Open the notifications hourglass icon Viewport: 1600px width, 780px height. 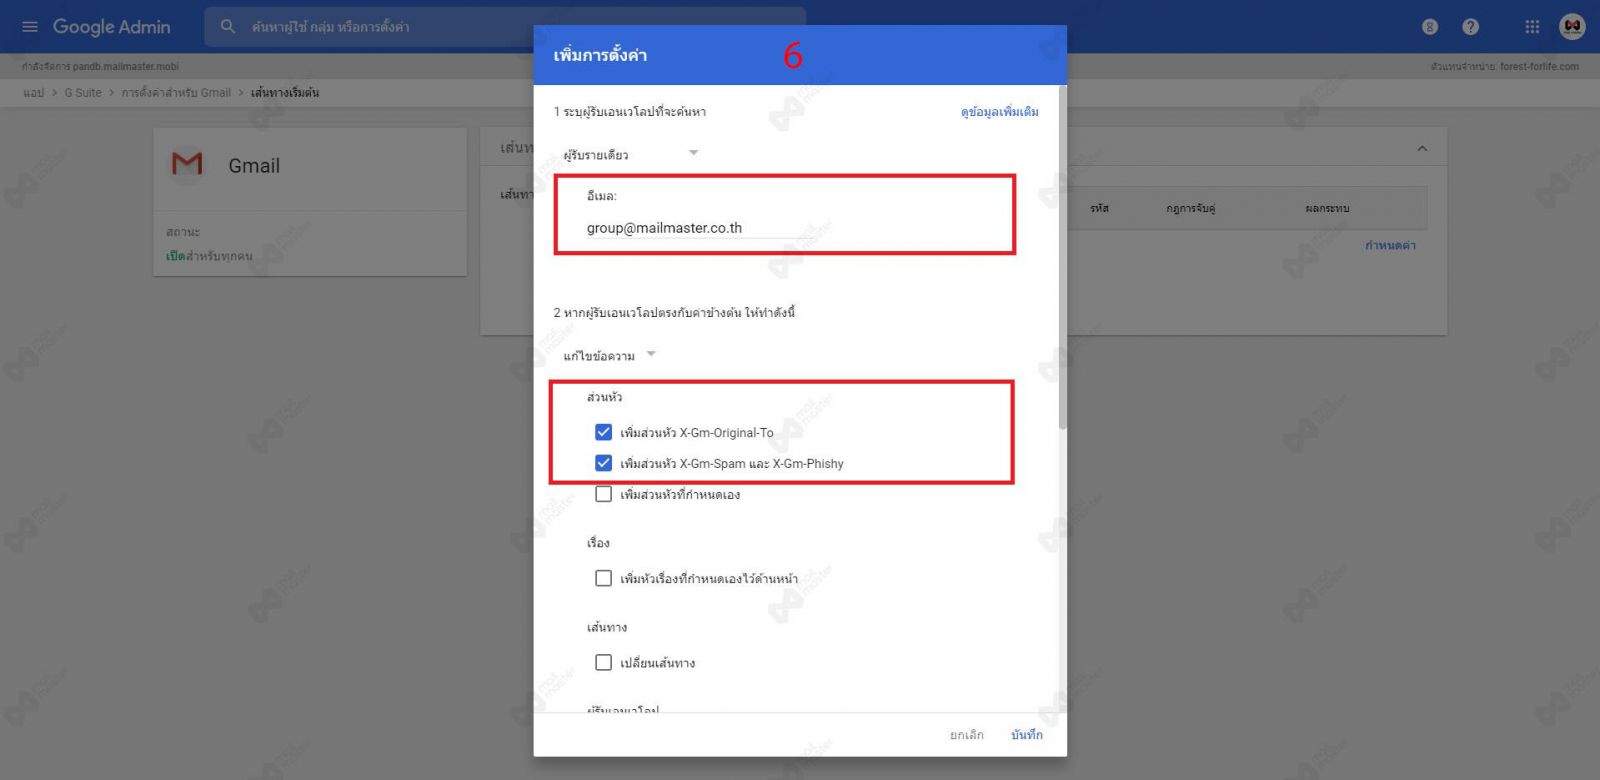point(1430,27)
